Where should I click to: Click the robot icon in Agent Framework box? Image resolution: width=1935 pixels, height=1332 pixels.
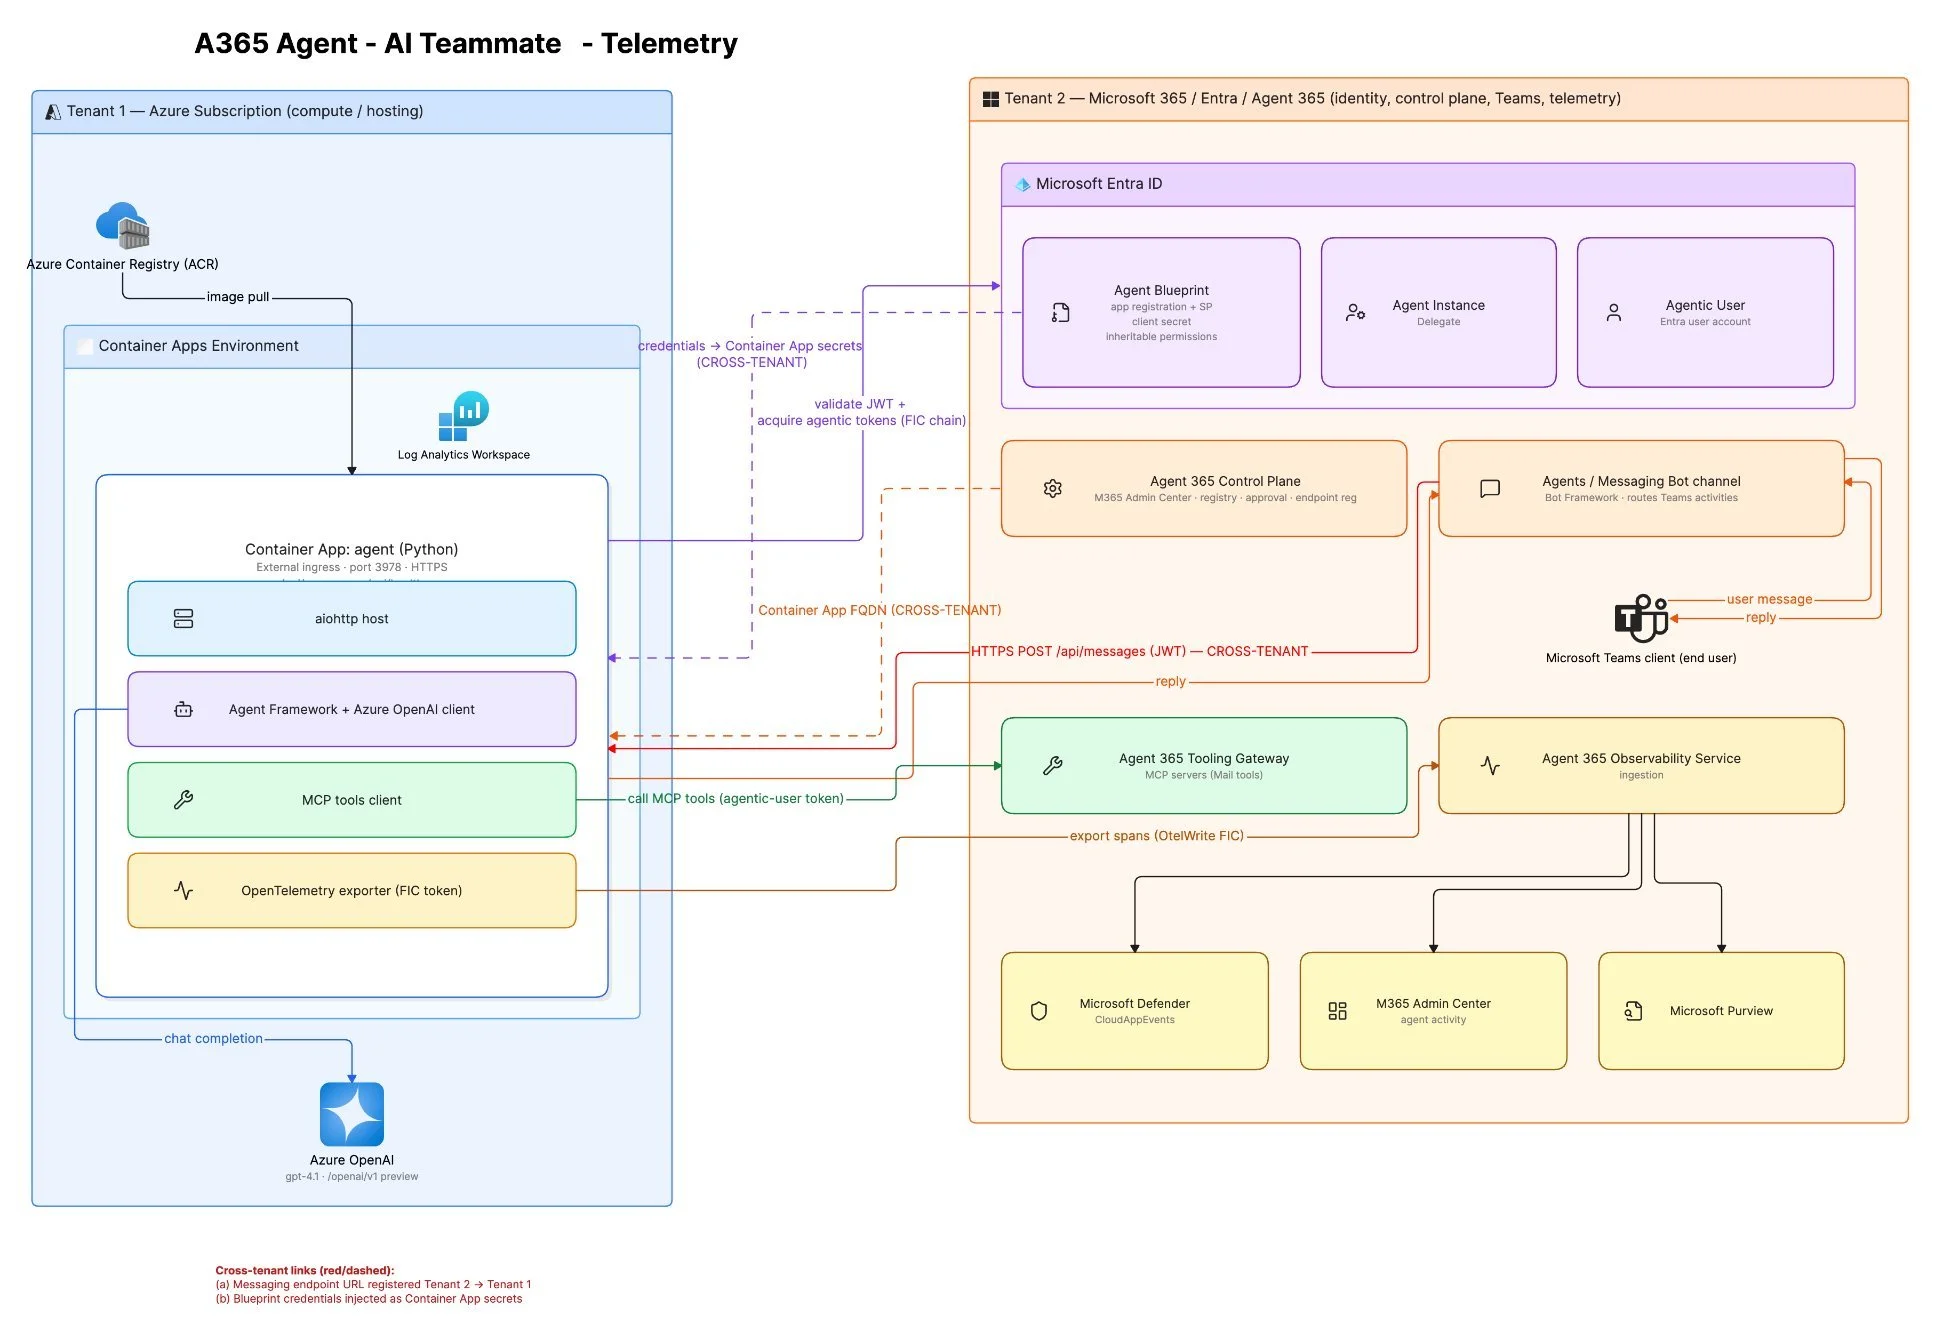183,709
